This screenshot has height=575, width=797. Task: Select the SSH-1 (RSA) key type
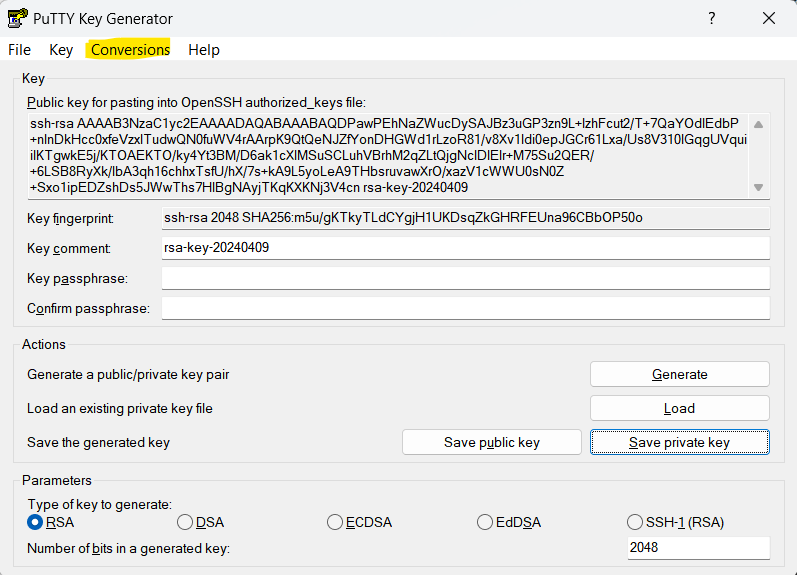[x=676, y=522]
